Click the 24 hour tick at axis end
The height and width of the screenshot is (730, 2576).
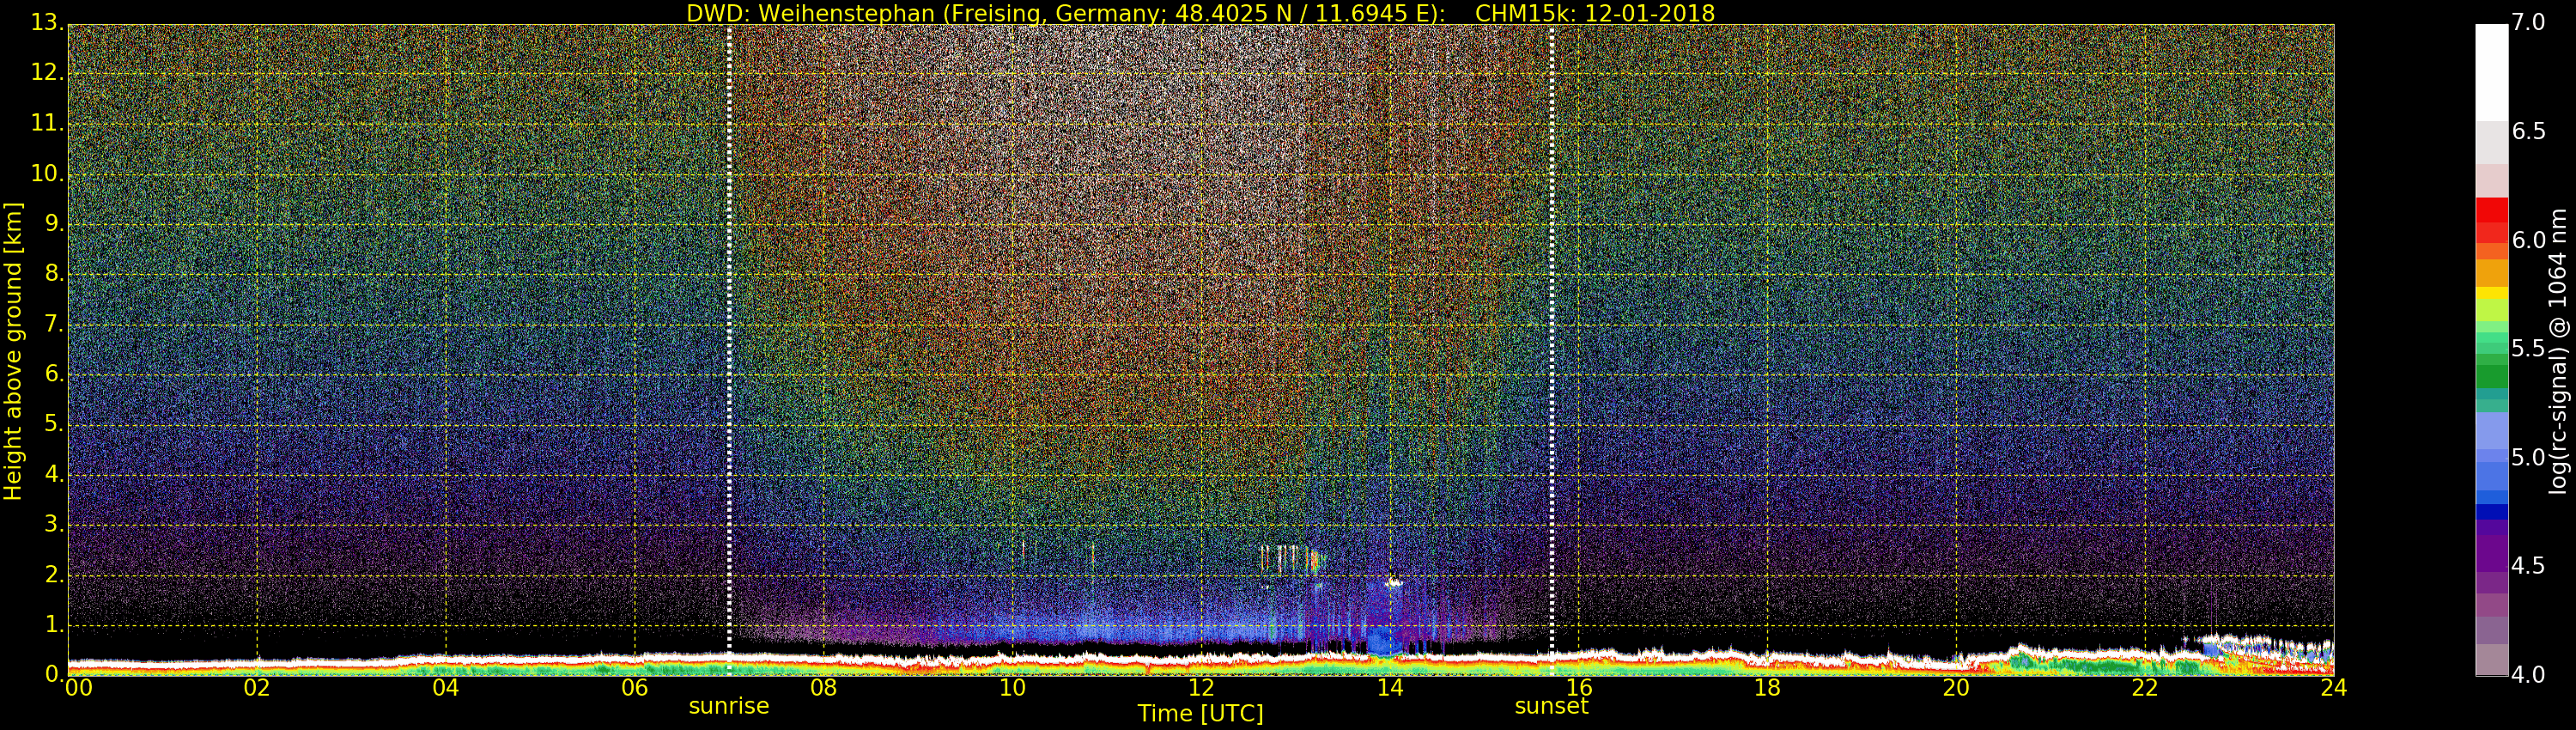pos(2333,688)
